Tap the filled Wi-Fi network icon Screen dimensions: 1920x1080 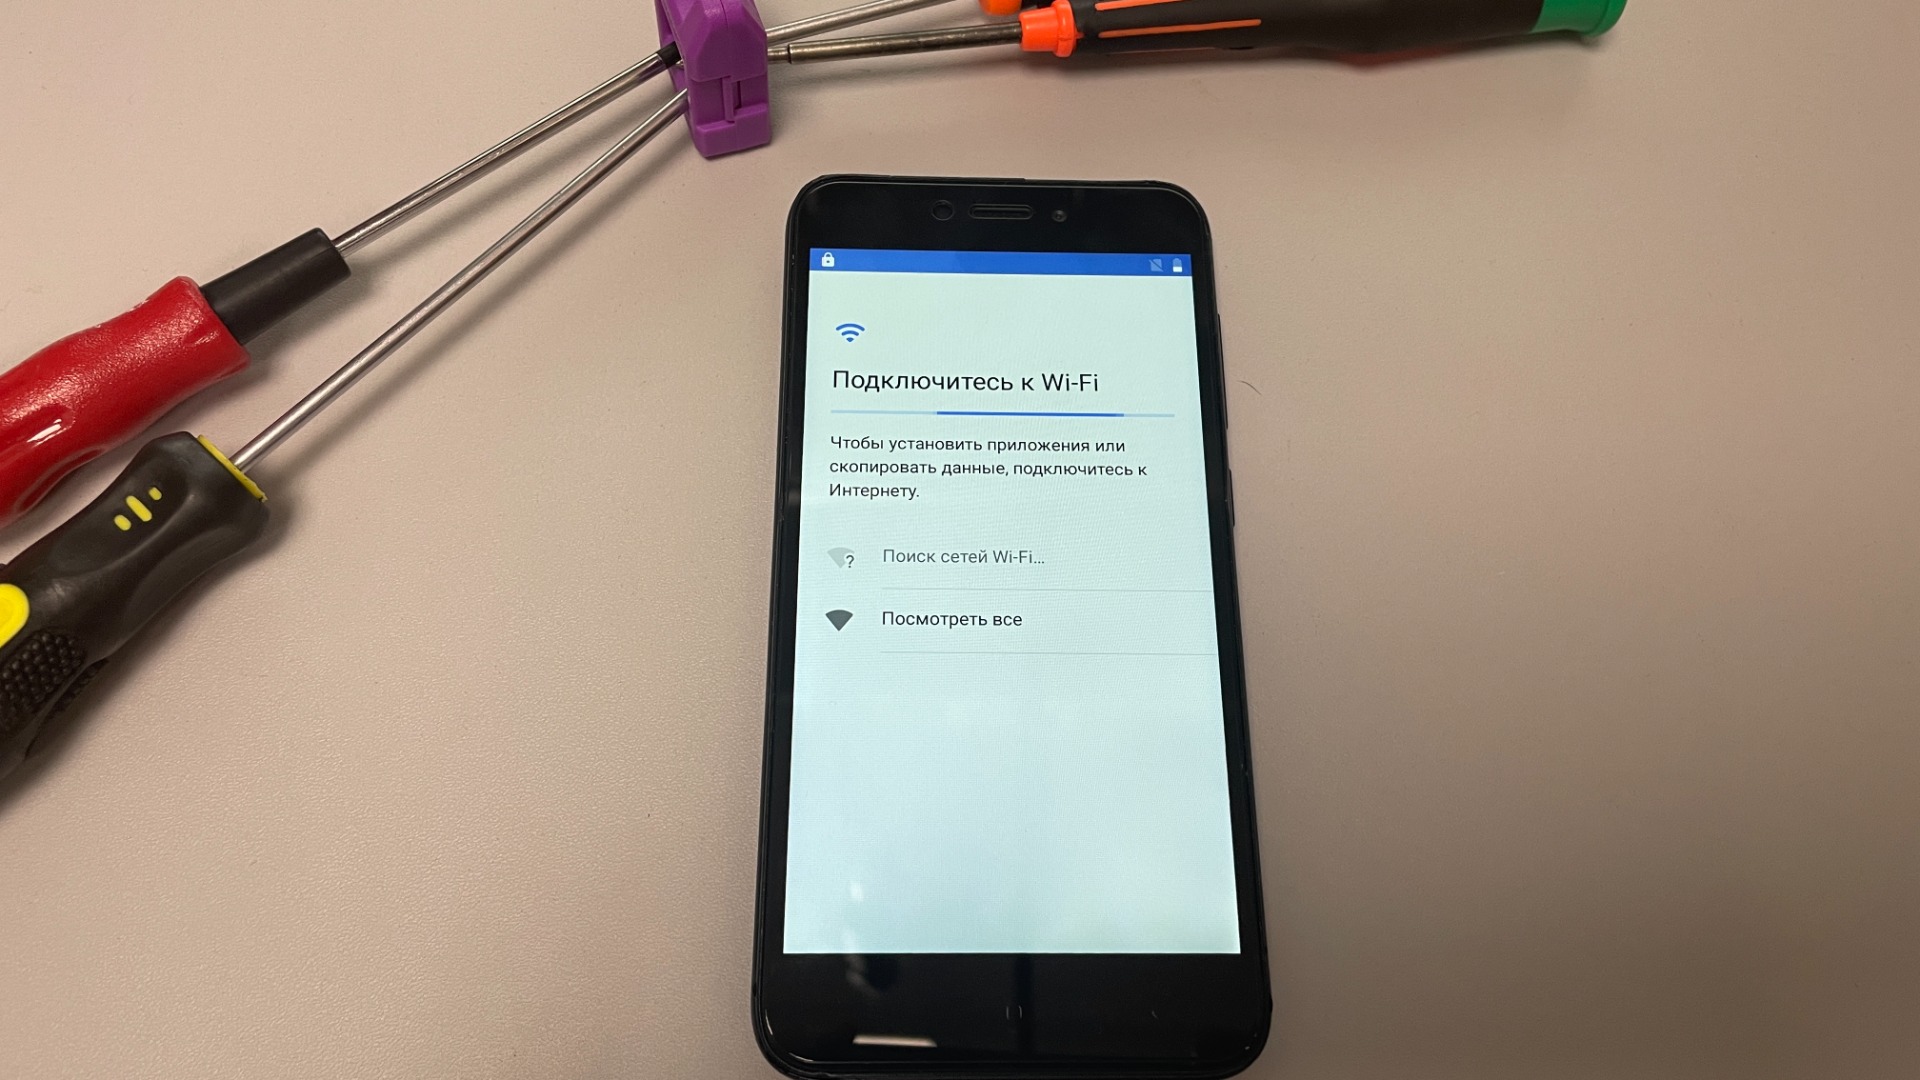(x=839, y=618)
